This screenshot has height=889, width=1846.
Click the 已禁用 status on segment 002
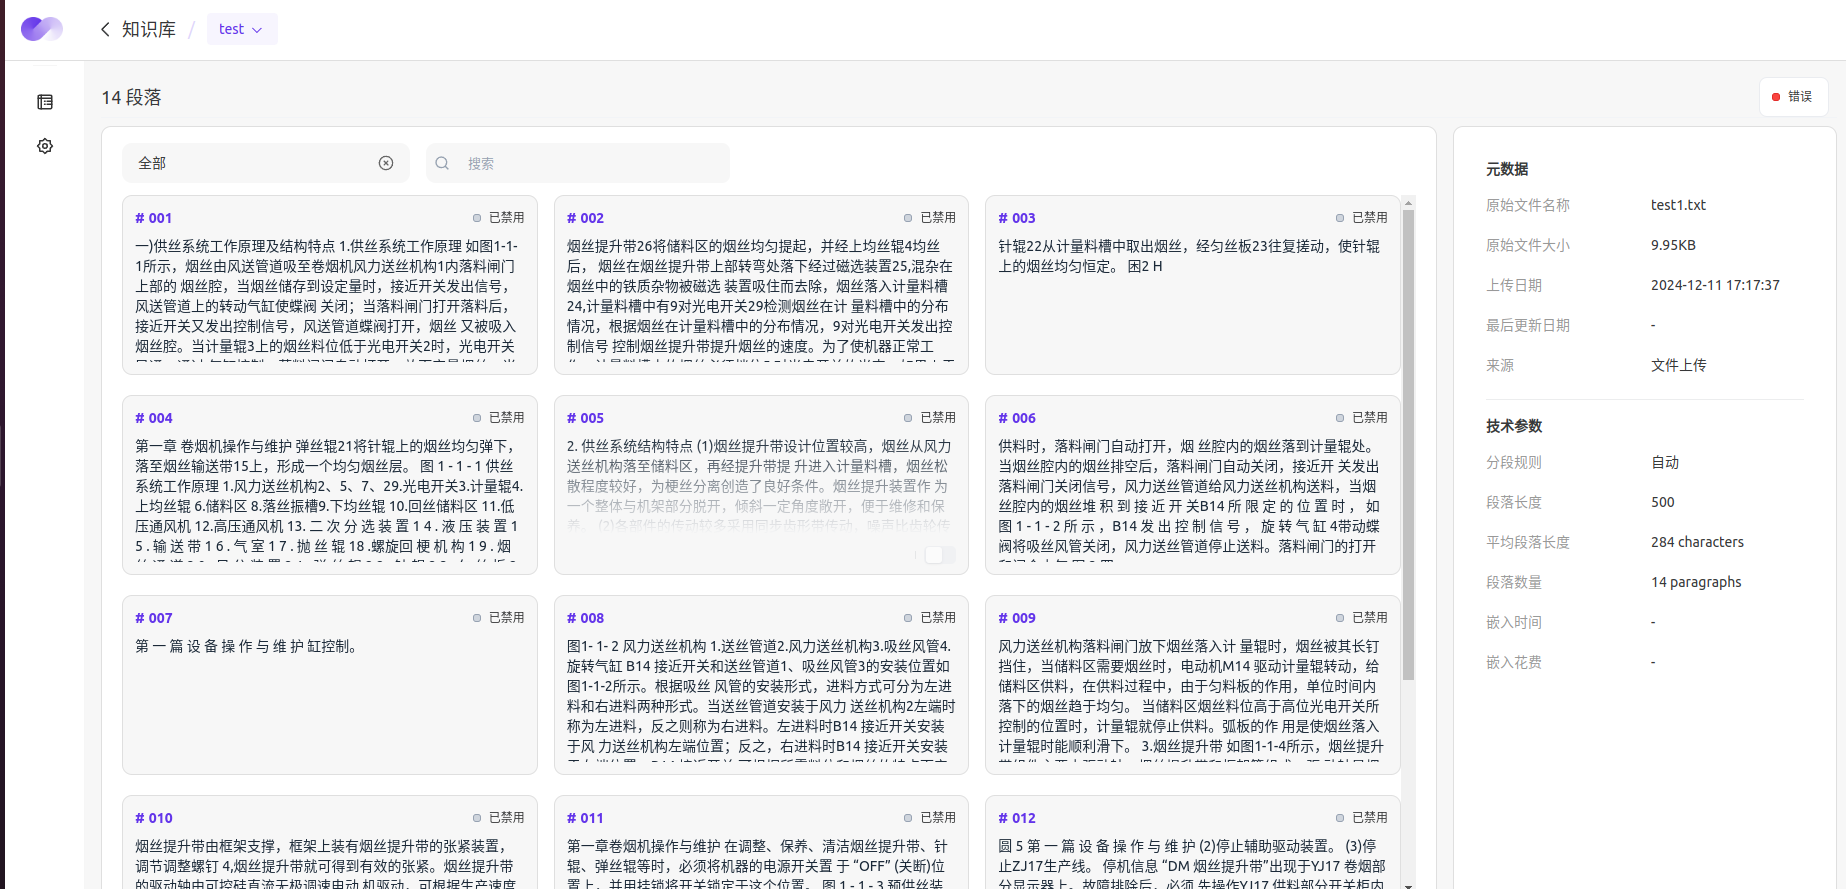pos(930,217)
